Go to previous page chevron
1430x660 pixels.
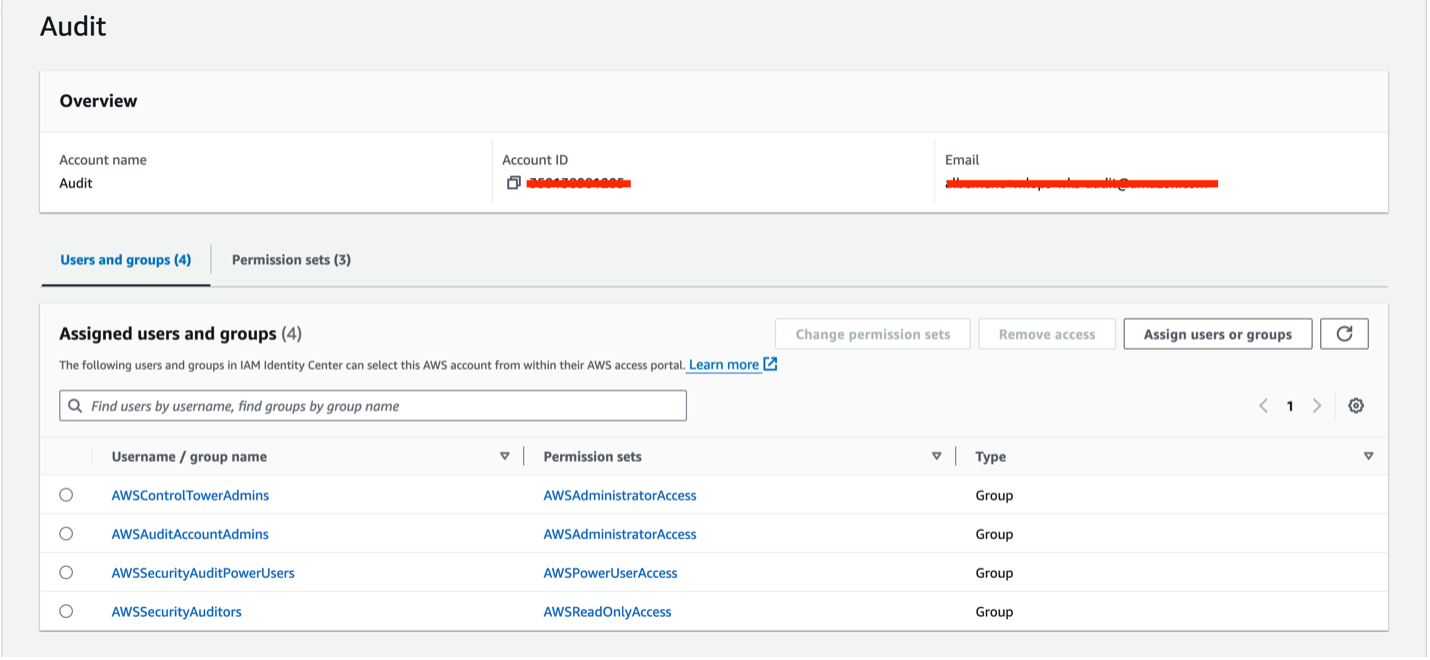click(x=1264, y=406)
